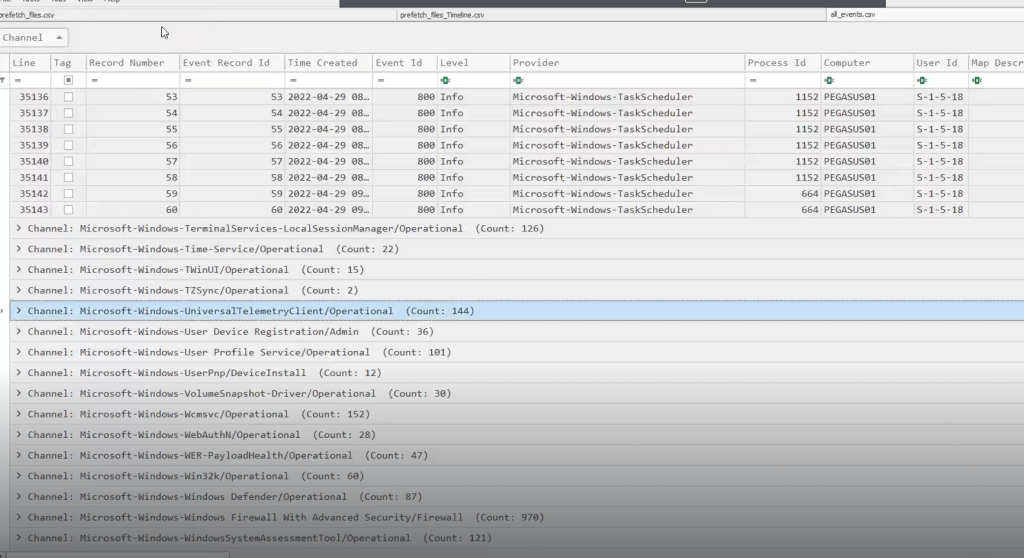Click the Process Id filter field
The width and height of the screenshot is (1024, 558).
(x=782, y=80)
